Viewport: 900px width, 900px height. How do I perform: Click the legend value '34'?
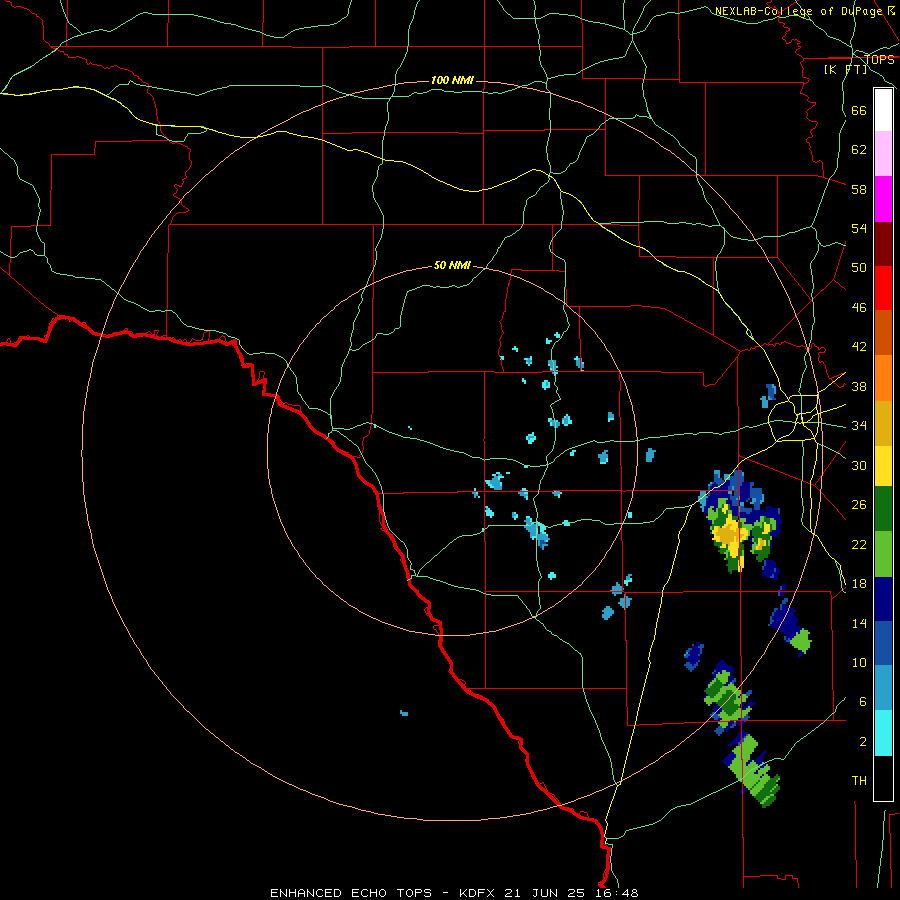click(859, 426)
